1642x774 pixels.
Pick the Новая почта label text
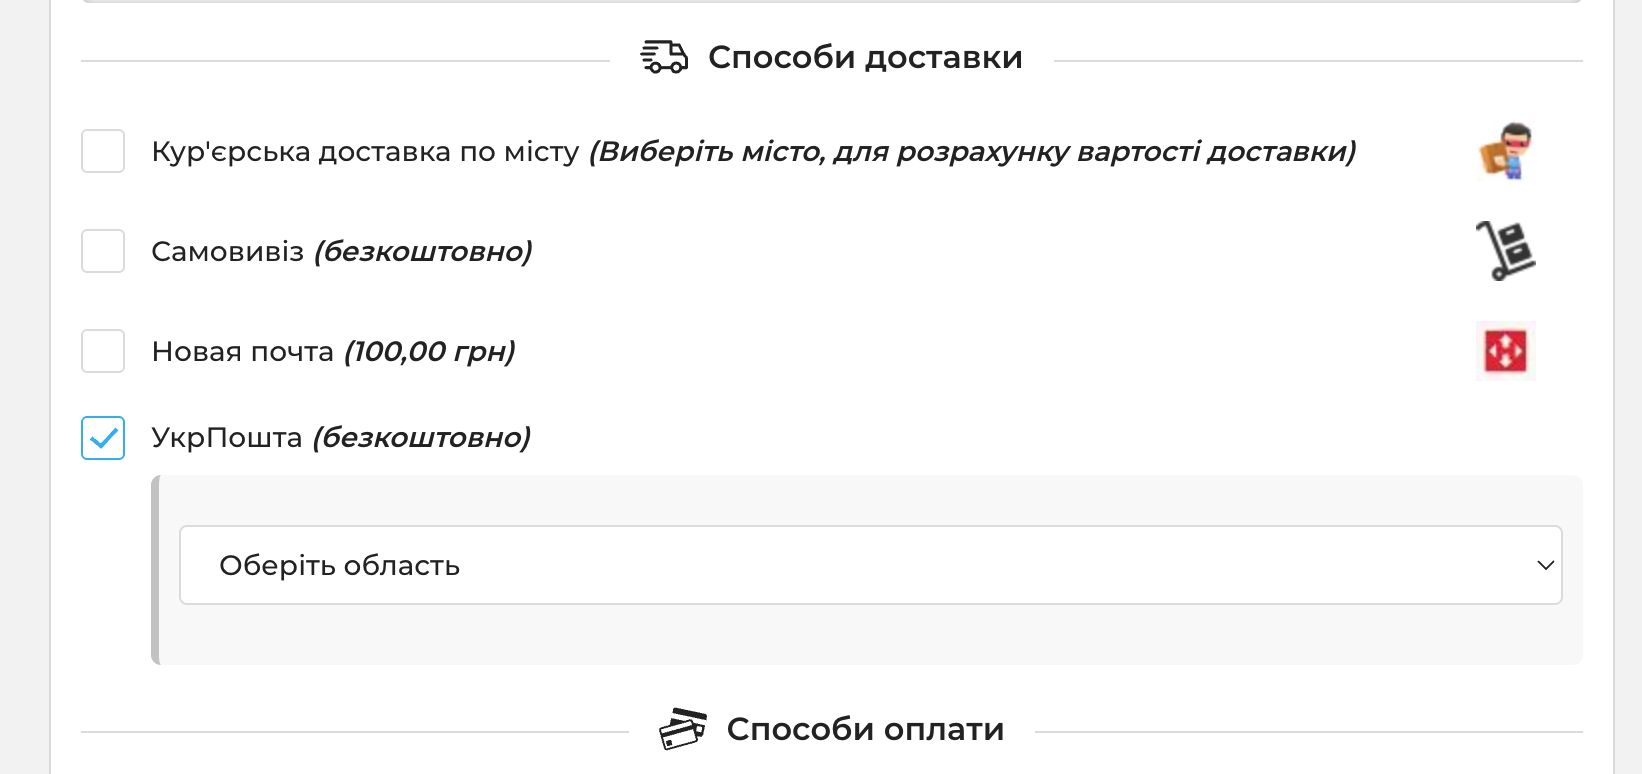coord(242,352)
